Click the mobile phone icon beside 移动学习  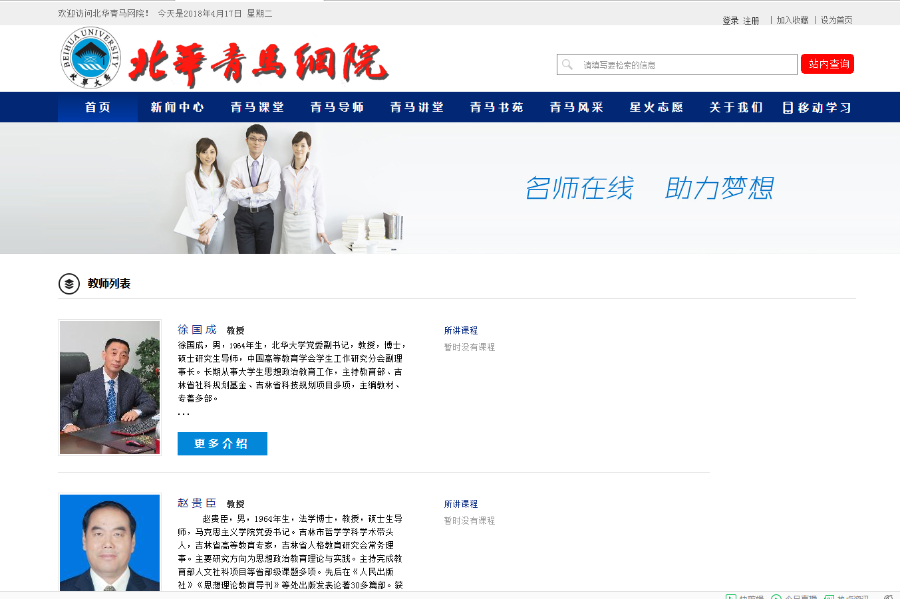point(788,107)
